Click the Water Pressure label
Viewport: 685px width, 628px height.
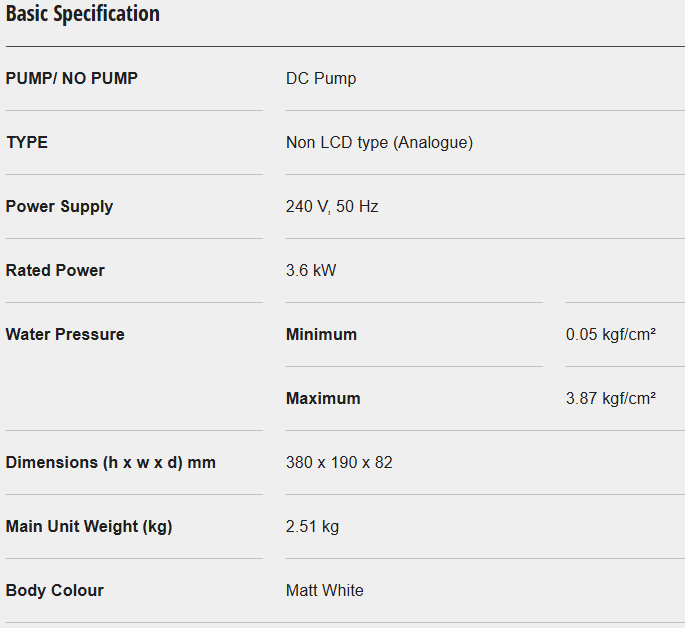coord(65,334)
